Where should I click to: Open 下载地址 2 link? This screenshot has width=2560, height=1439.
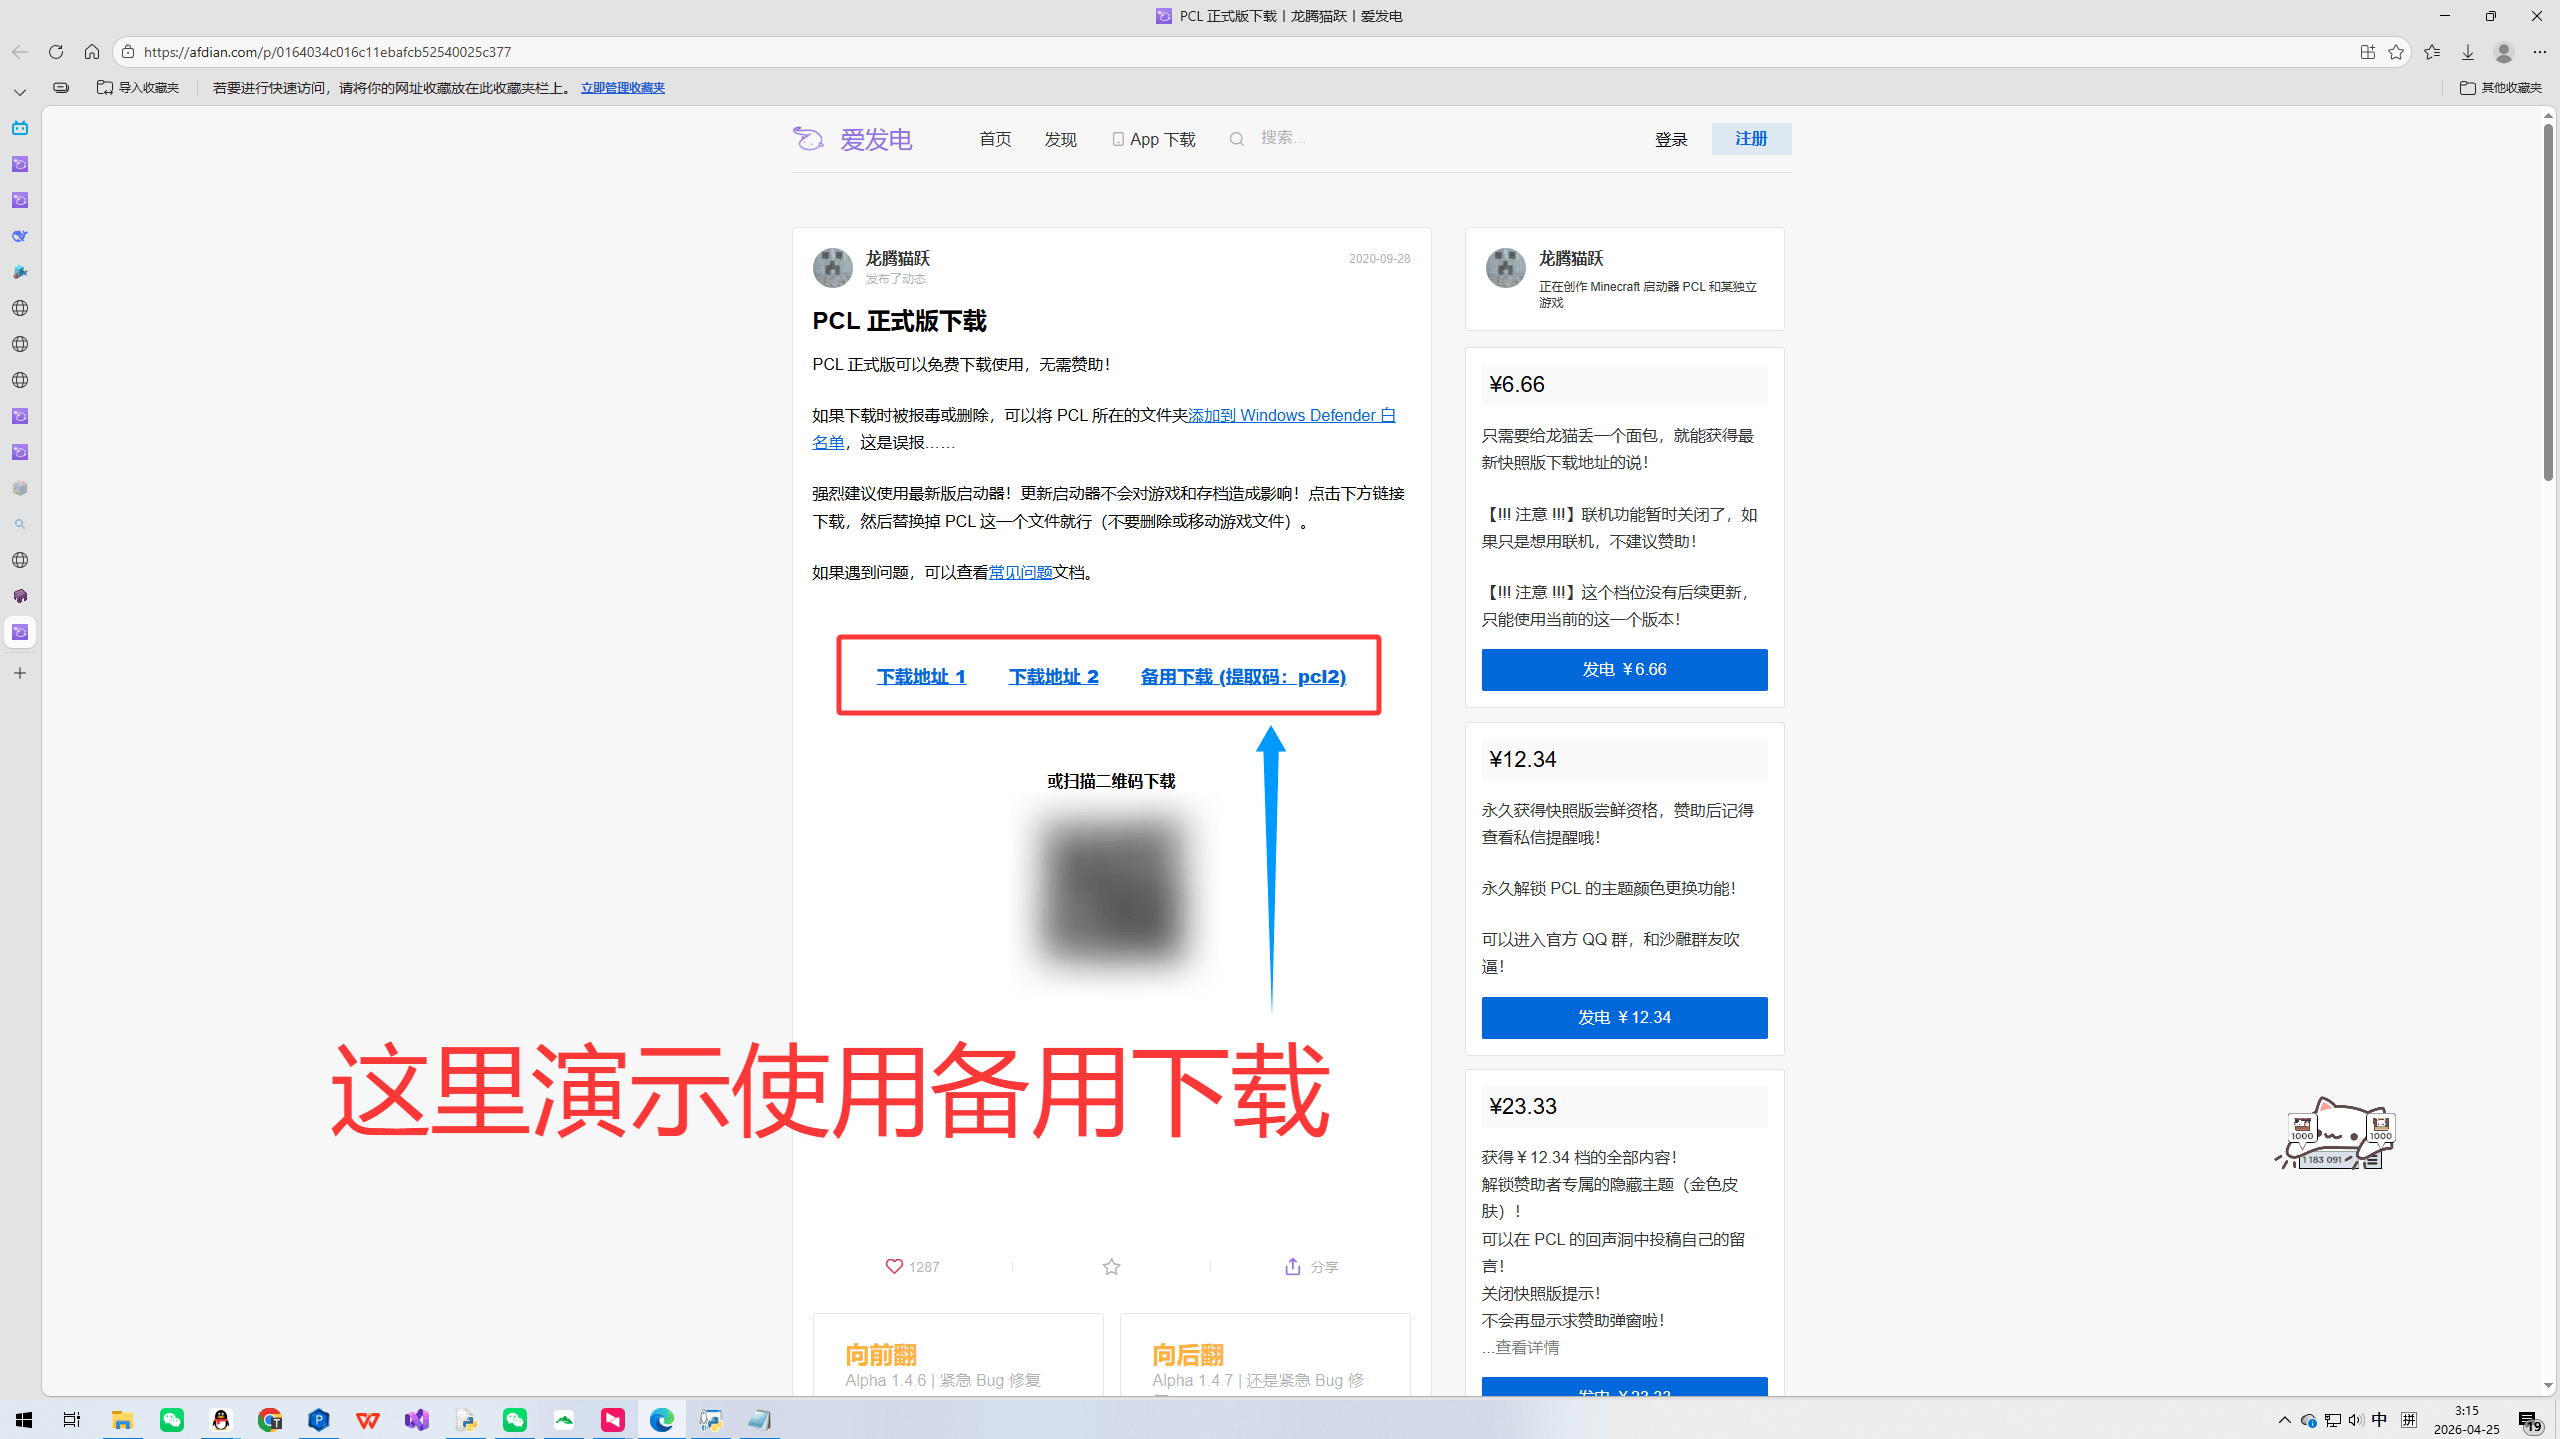[x=1054, y=677]
